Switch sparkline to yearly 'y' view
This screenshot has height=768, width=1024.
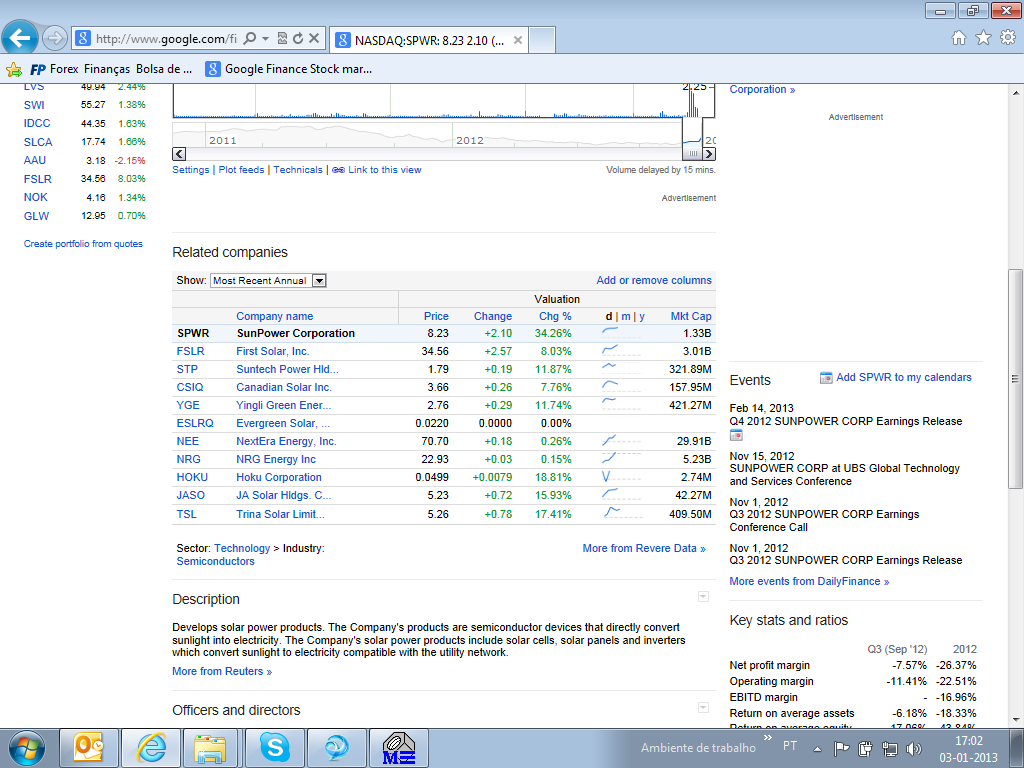tap(642, 316)
